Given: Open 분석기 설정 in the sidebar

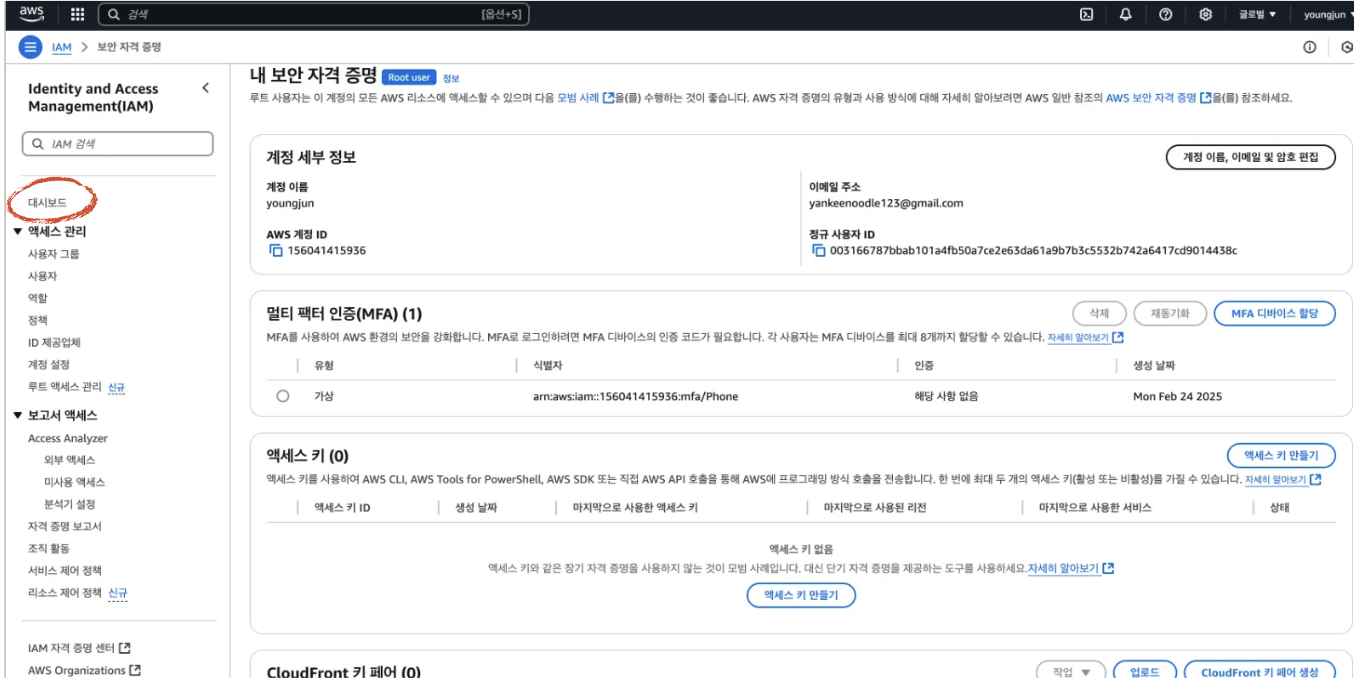Looking at the screenshot, I should pyautogui.click(x=70, y=504).
